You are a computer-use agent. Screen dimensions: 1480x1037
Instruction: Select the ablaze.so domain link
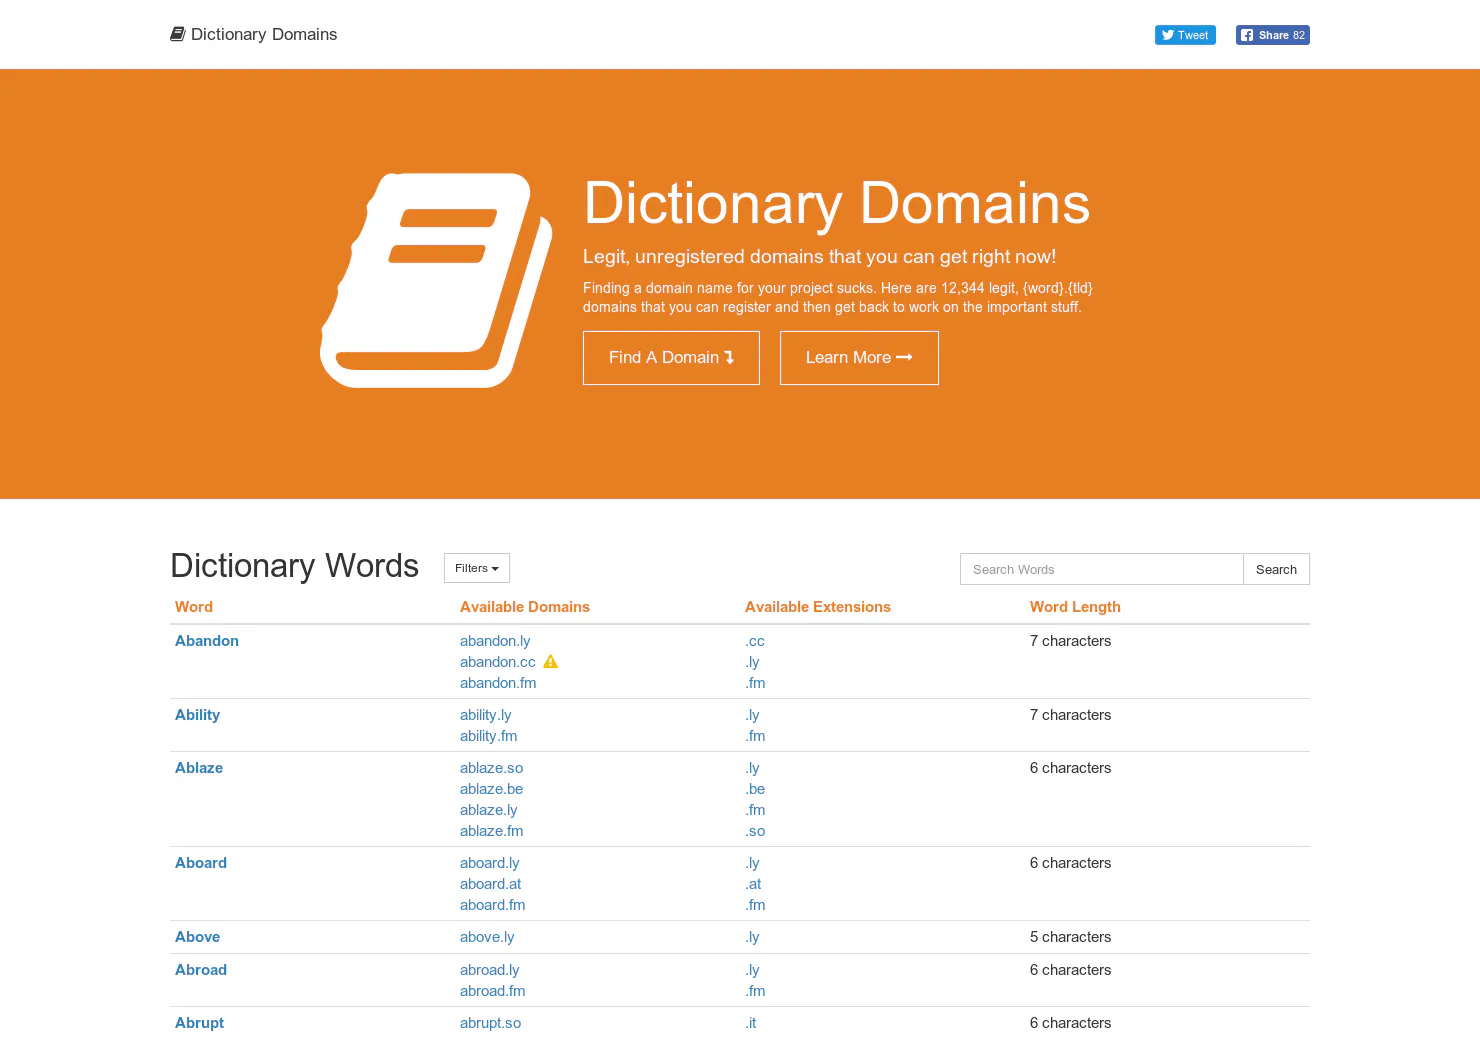click(491, 768)
